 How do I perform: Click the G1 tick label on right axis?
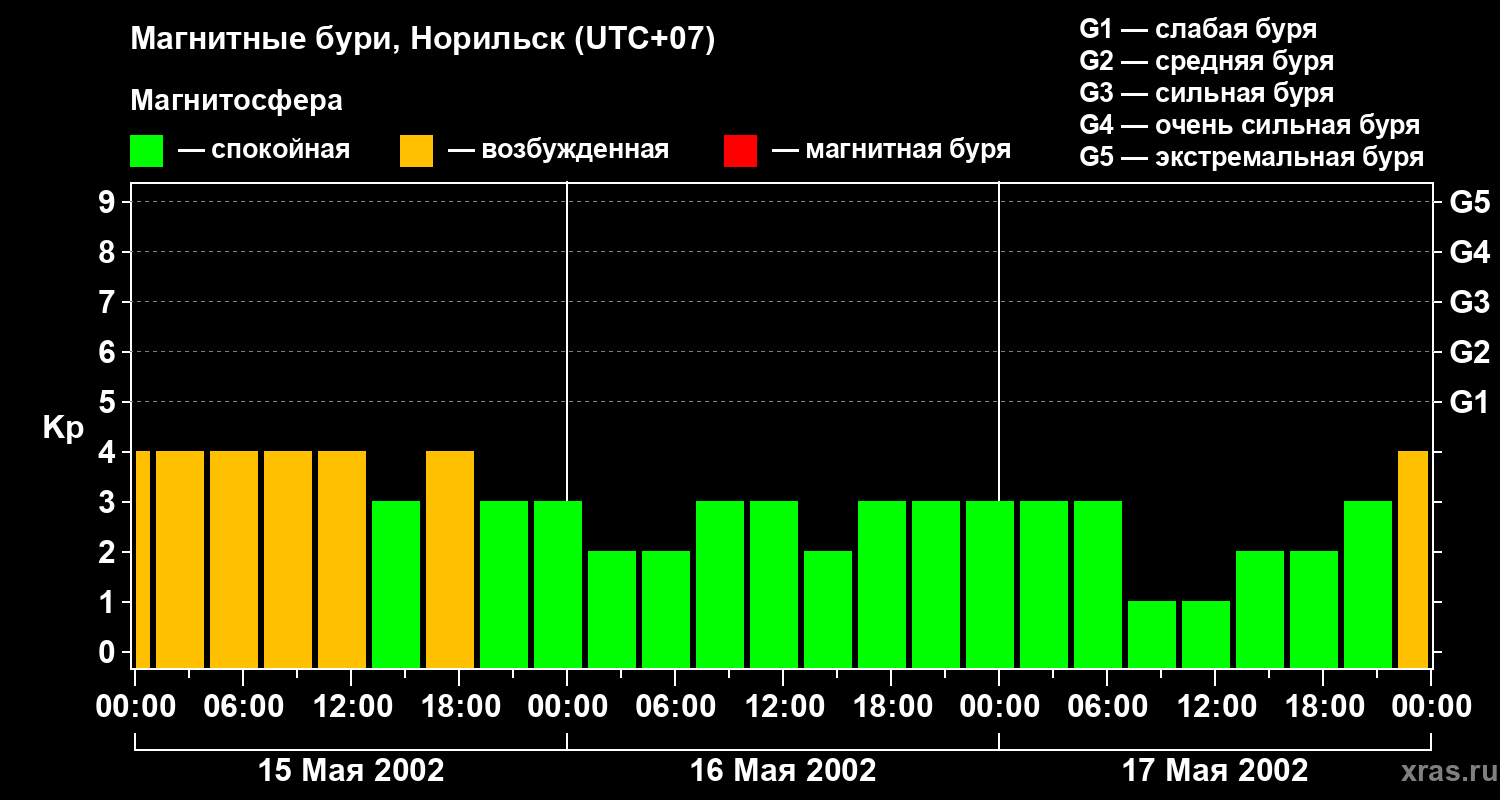[1469, 403]
